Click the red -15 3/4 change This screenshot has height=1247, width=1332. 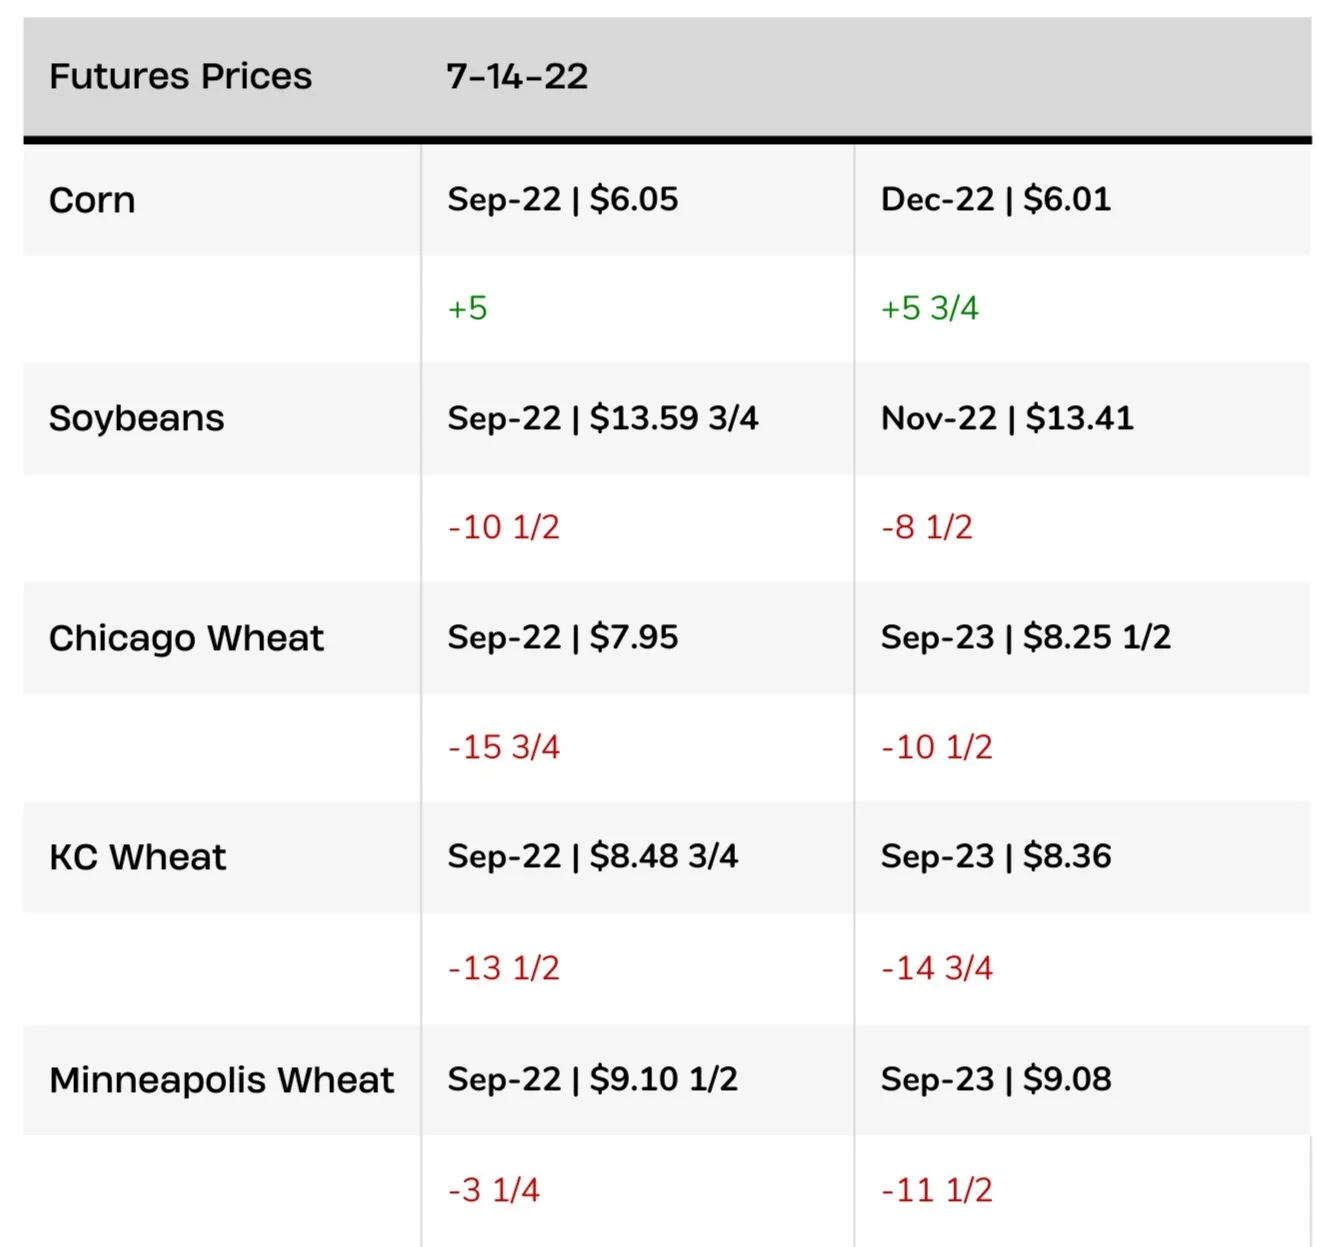[x=504, y=747]
